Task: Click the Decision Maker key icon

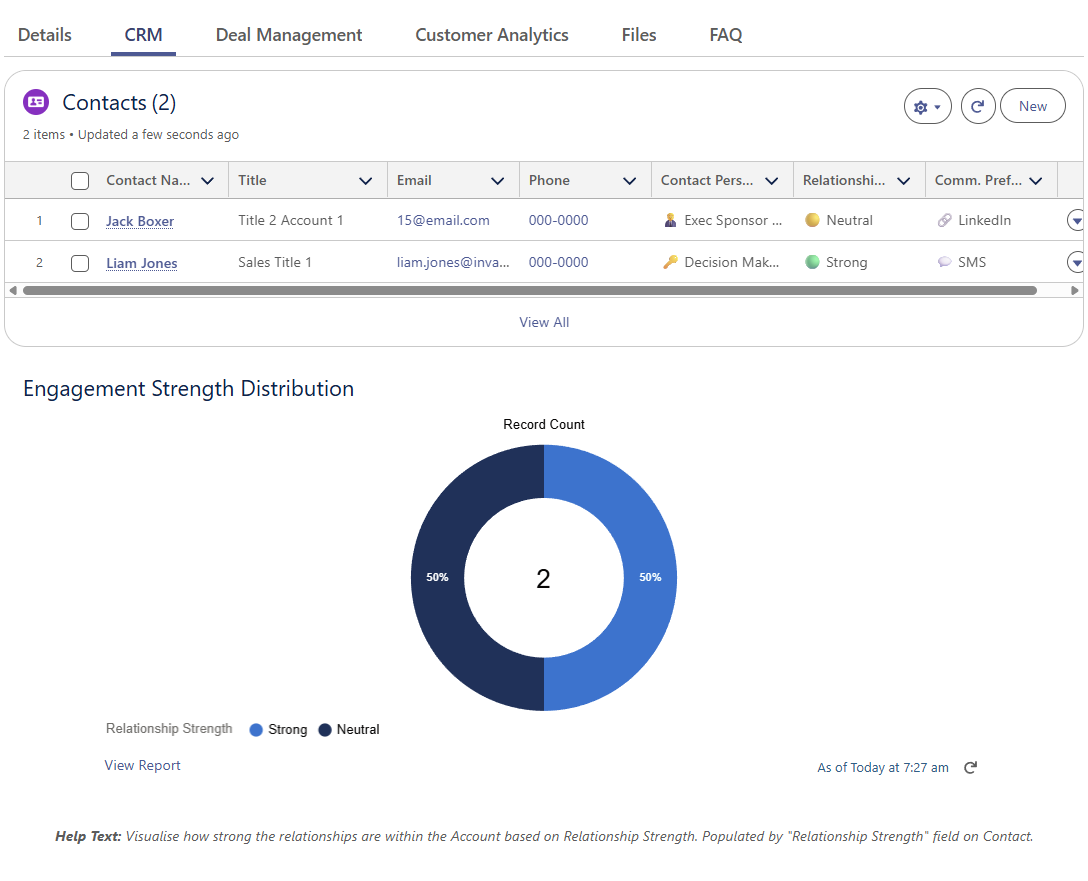Action: [x=671, y=263]
